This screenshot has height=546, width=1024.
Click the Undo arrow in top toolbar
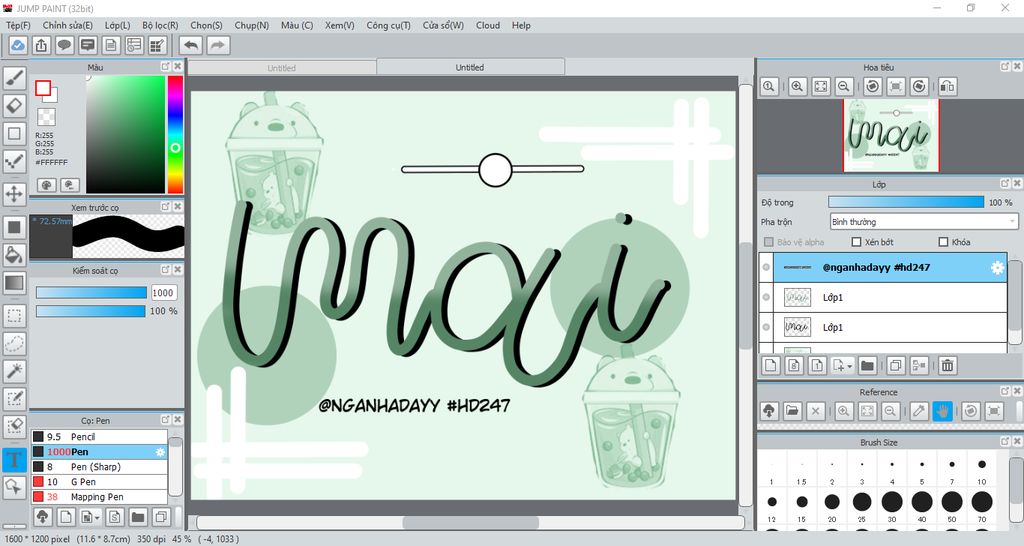coord(191,46)
